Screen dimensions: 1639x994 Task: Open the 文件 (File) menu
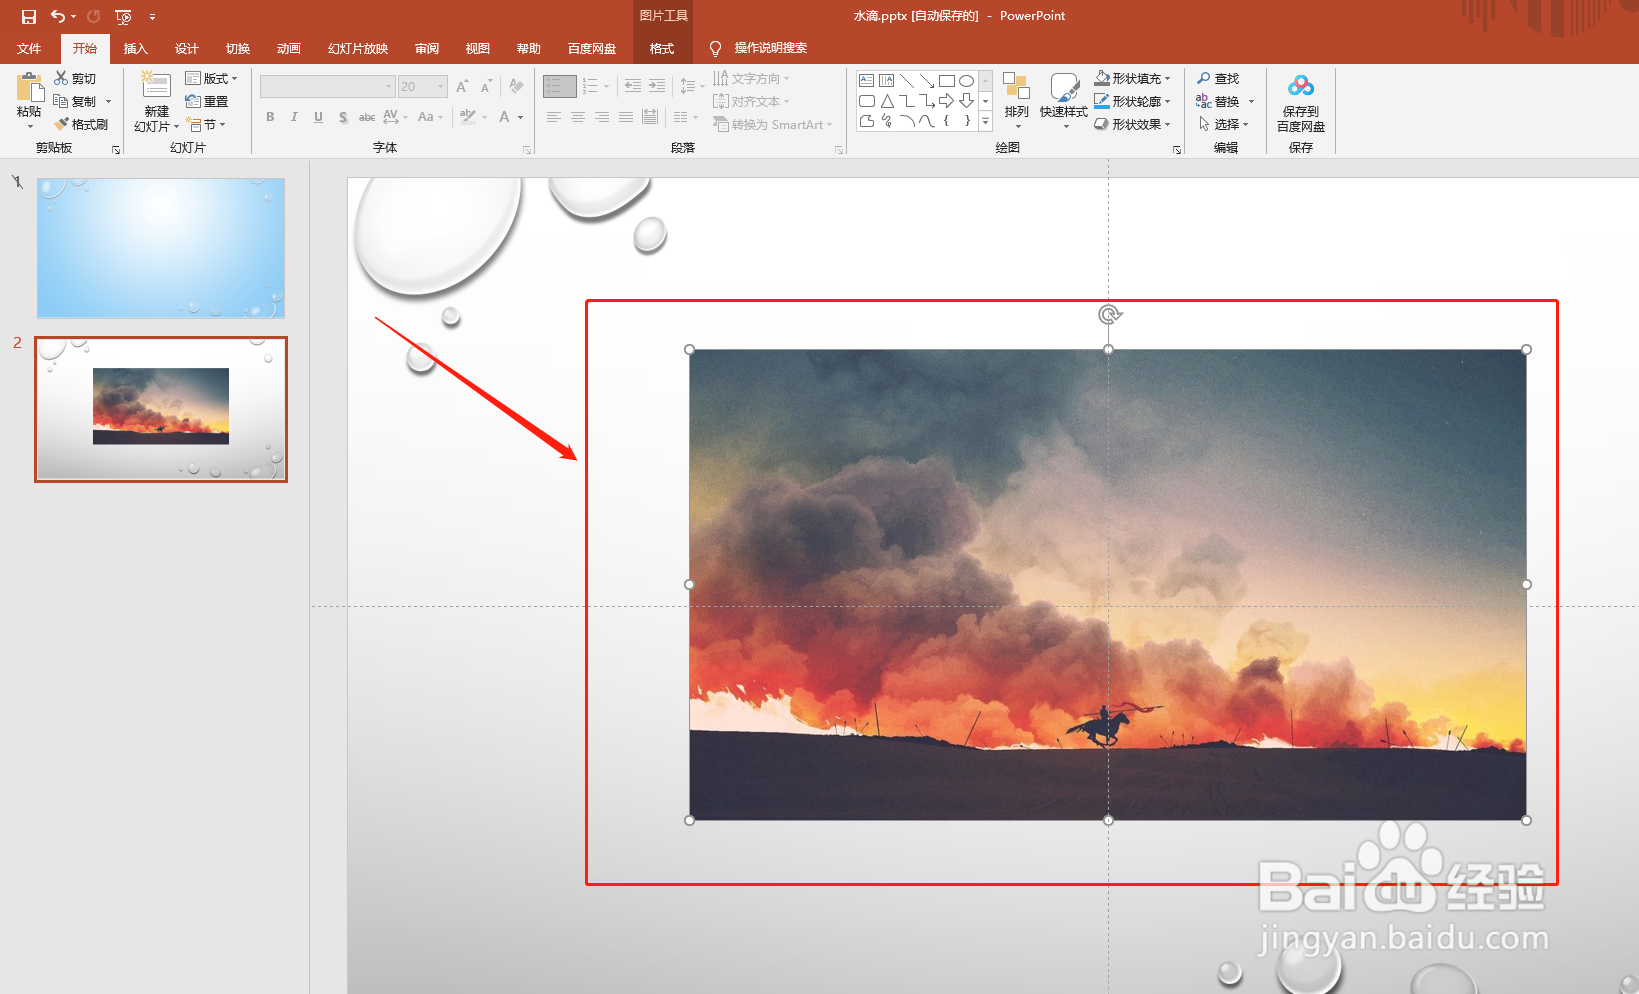[x=29, y=48]
